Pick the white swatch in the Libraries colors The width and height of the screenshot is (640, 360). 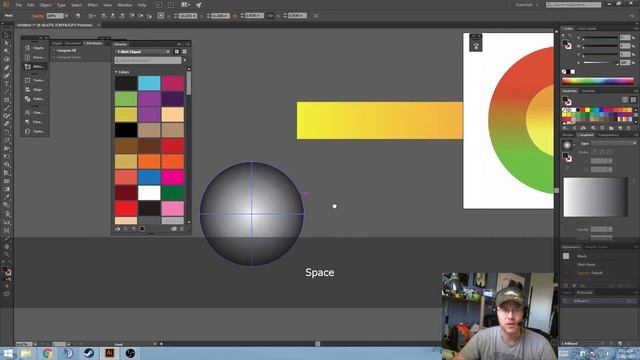coord(149,193)
